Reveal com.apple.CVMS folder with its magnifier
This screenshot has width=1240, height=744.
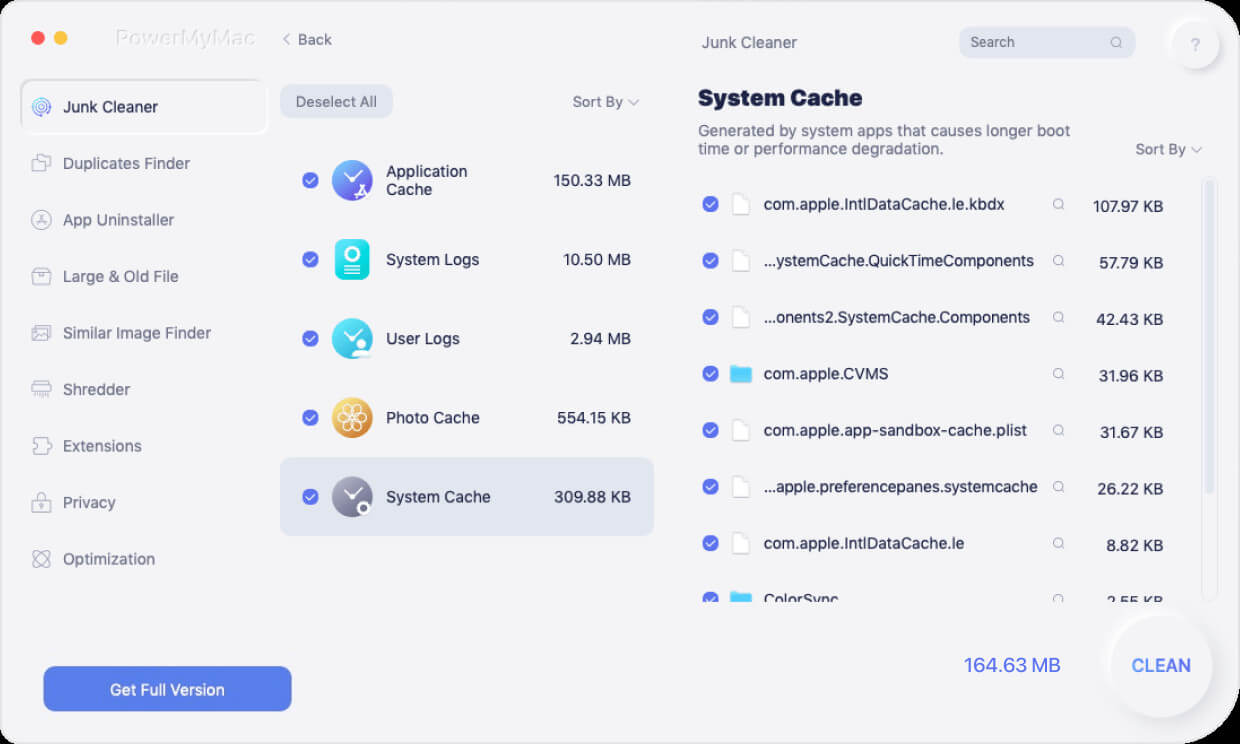(x=1058, y=373)
